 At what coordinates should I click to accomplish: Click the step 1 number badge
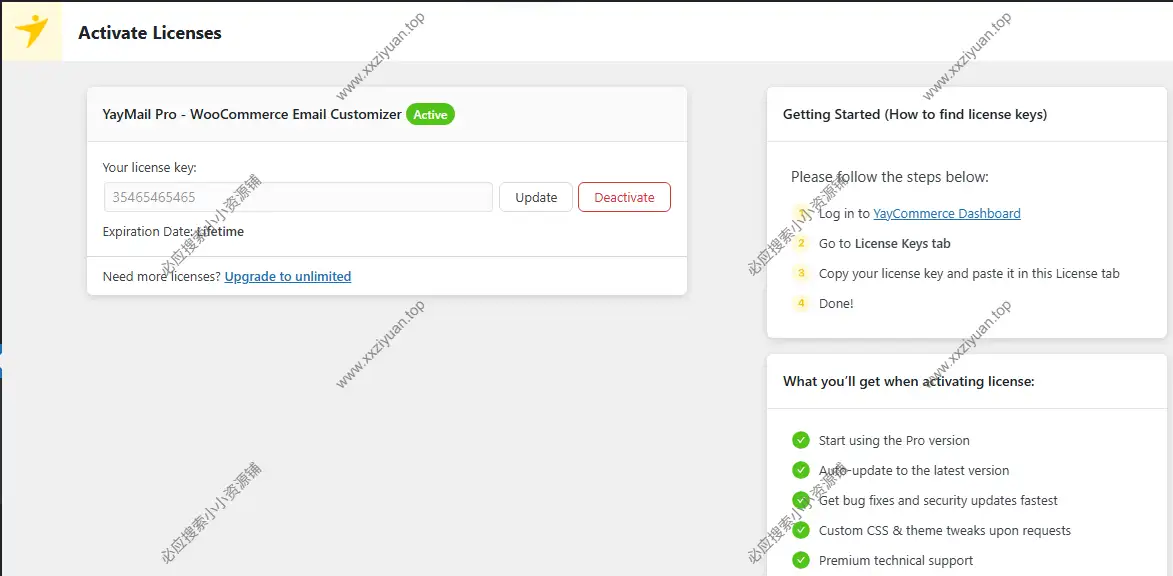coord(800,213)
